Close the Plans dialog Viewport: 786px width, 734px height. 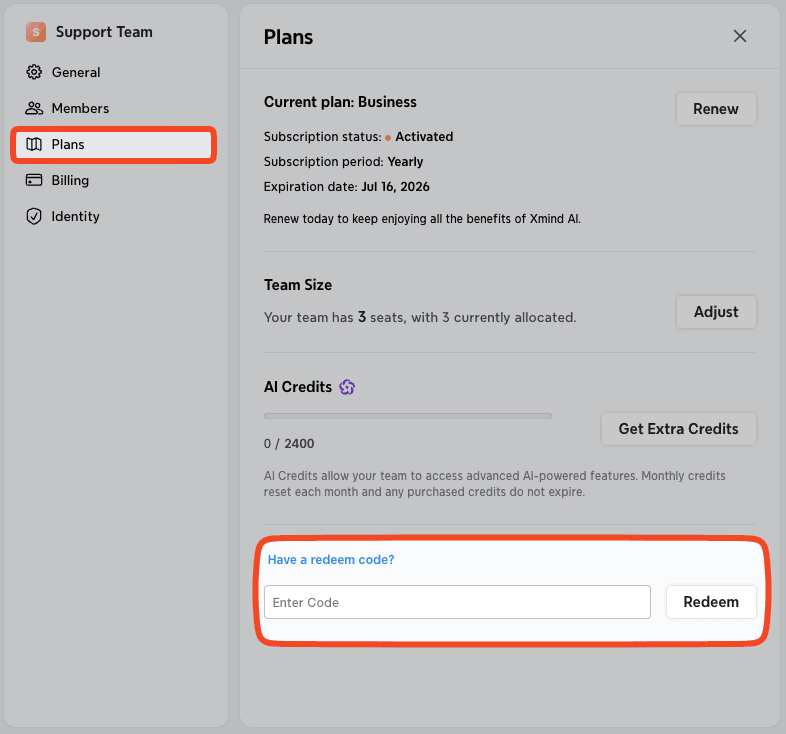(x=740, y=36)
